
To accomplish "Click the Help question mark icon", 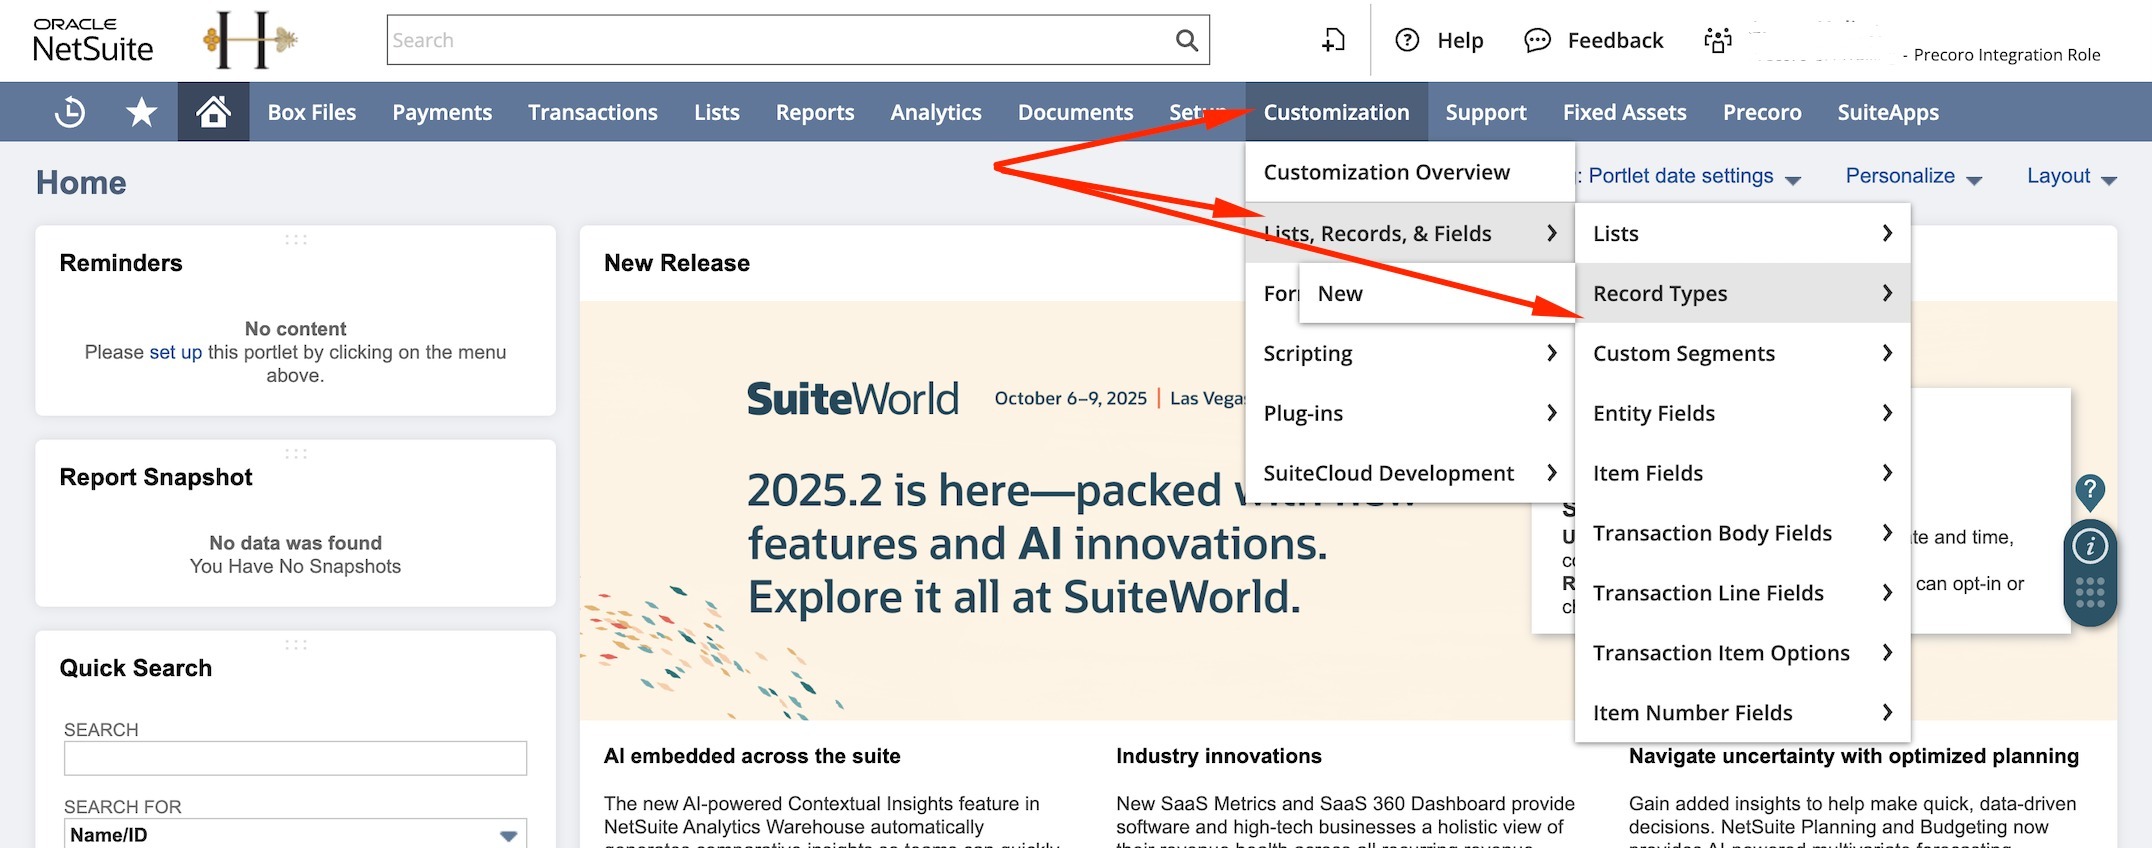I will pyautogui.click(x=1407, y=40).
